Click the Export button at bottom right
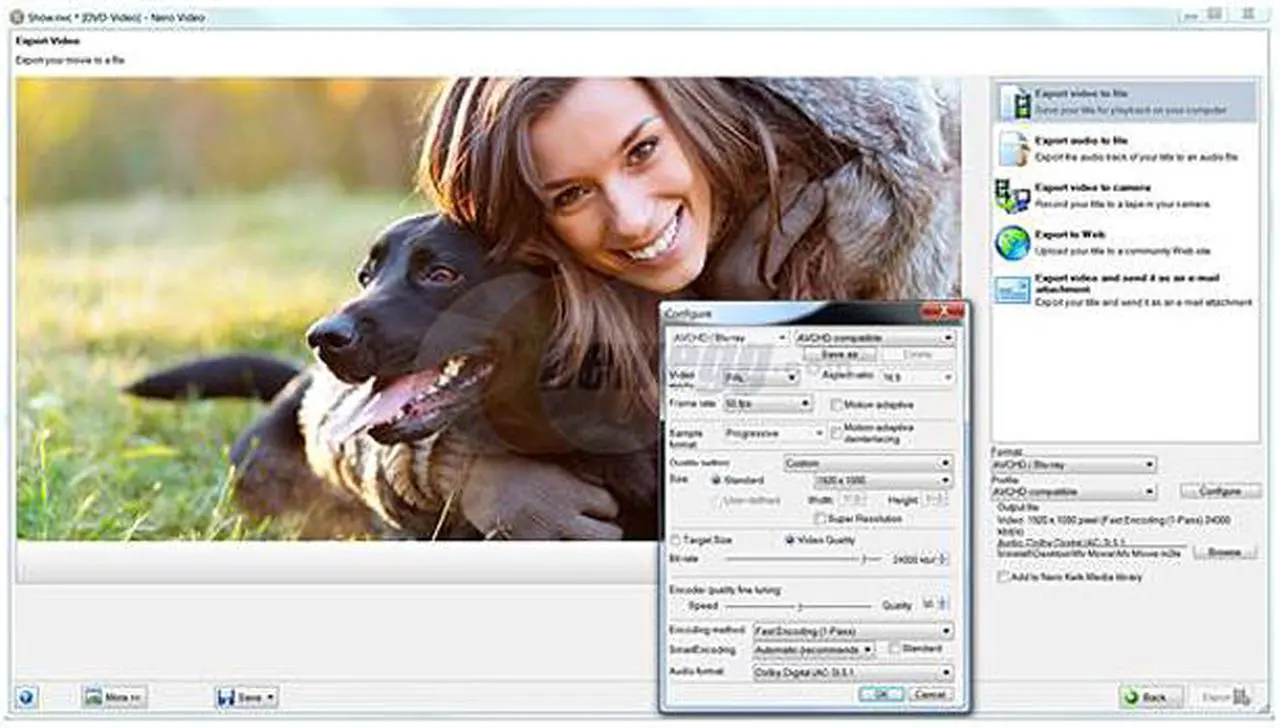This screenshot has width=1280, height=728. point(1224,697)
